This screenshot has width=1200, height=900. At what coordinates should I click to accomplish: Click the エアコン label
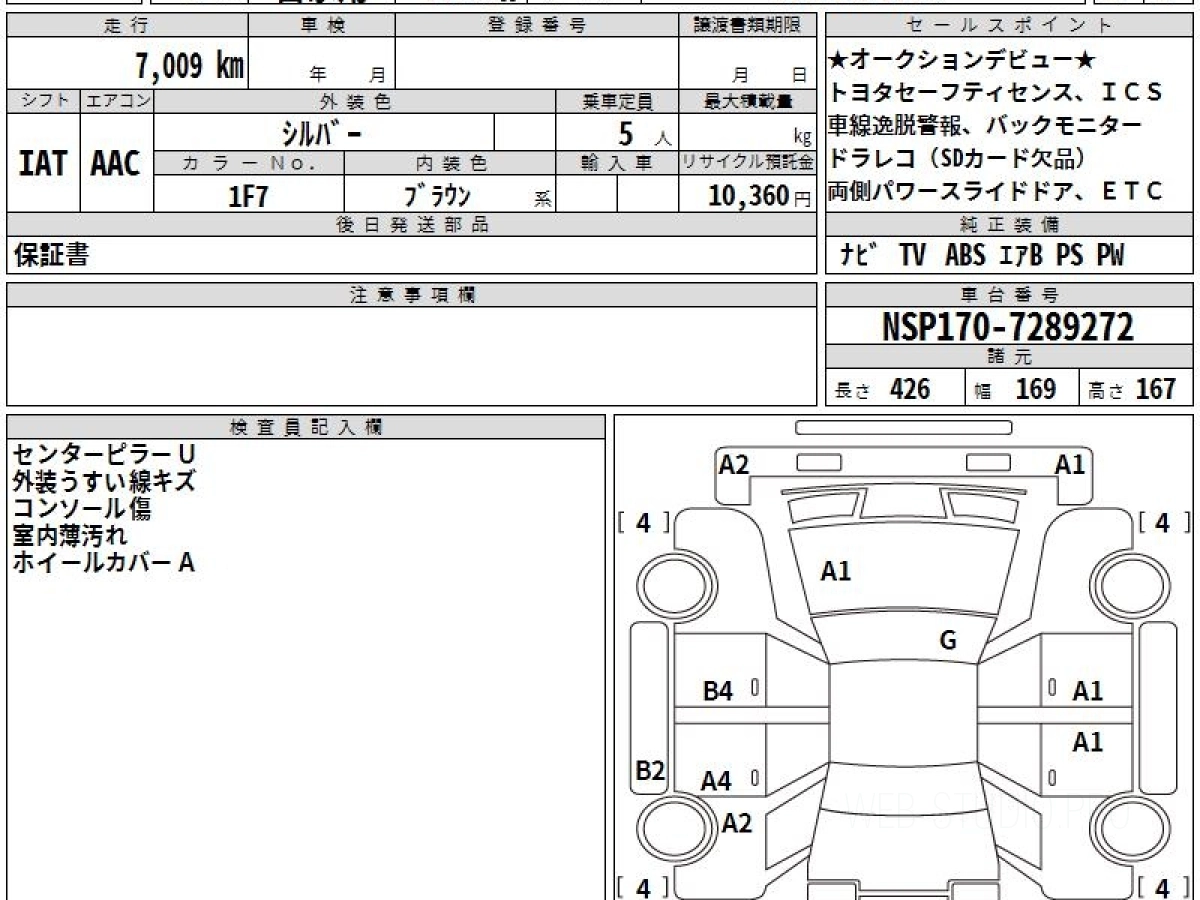click(117, 101)
